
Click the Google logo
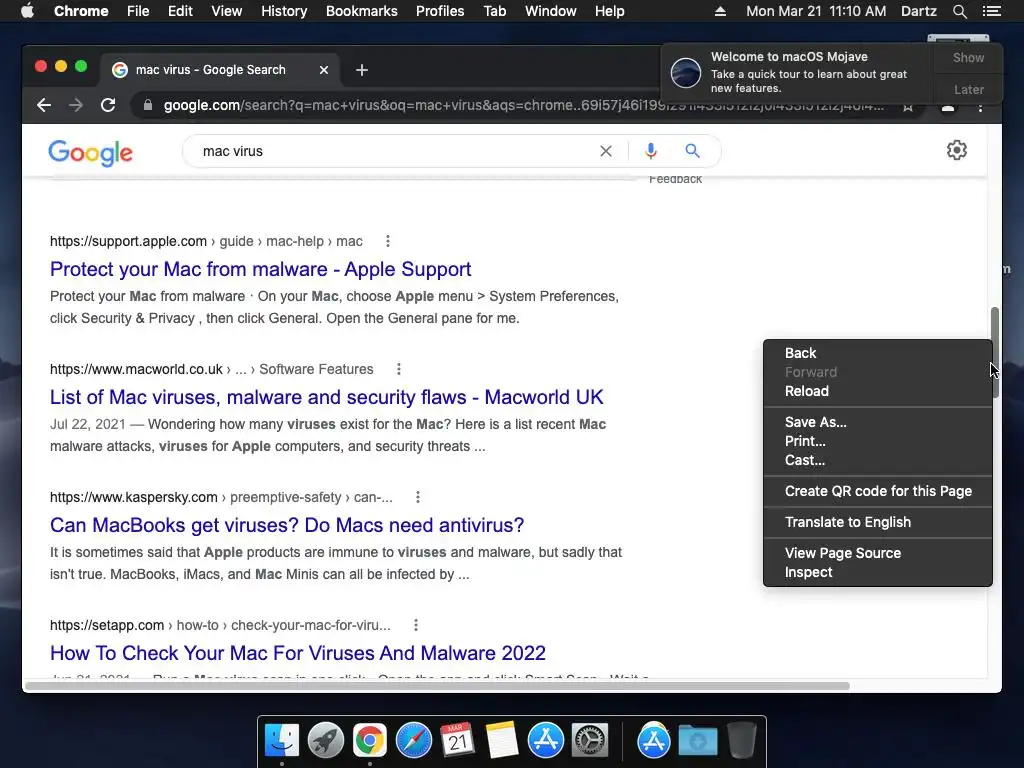[x=90, y=153]
